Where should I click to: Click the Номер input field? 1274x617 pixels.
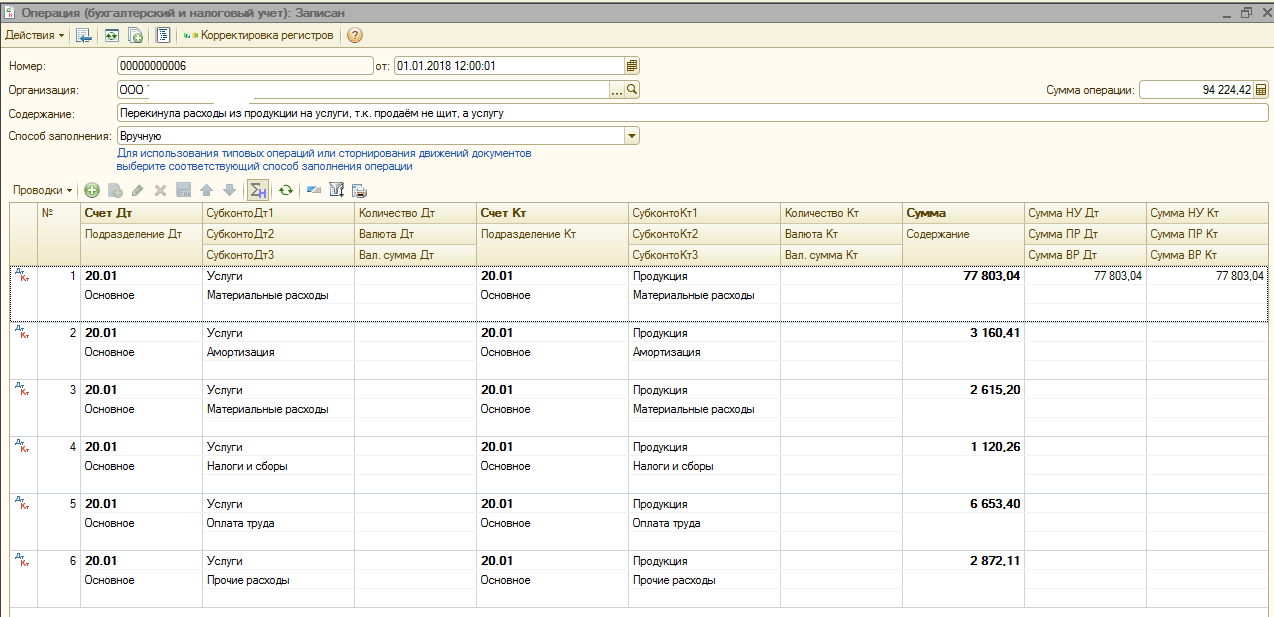[x=244, y=66]
